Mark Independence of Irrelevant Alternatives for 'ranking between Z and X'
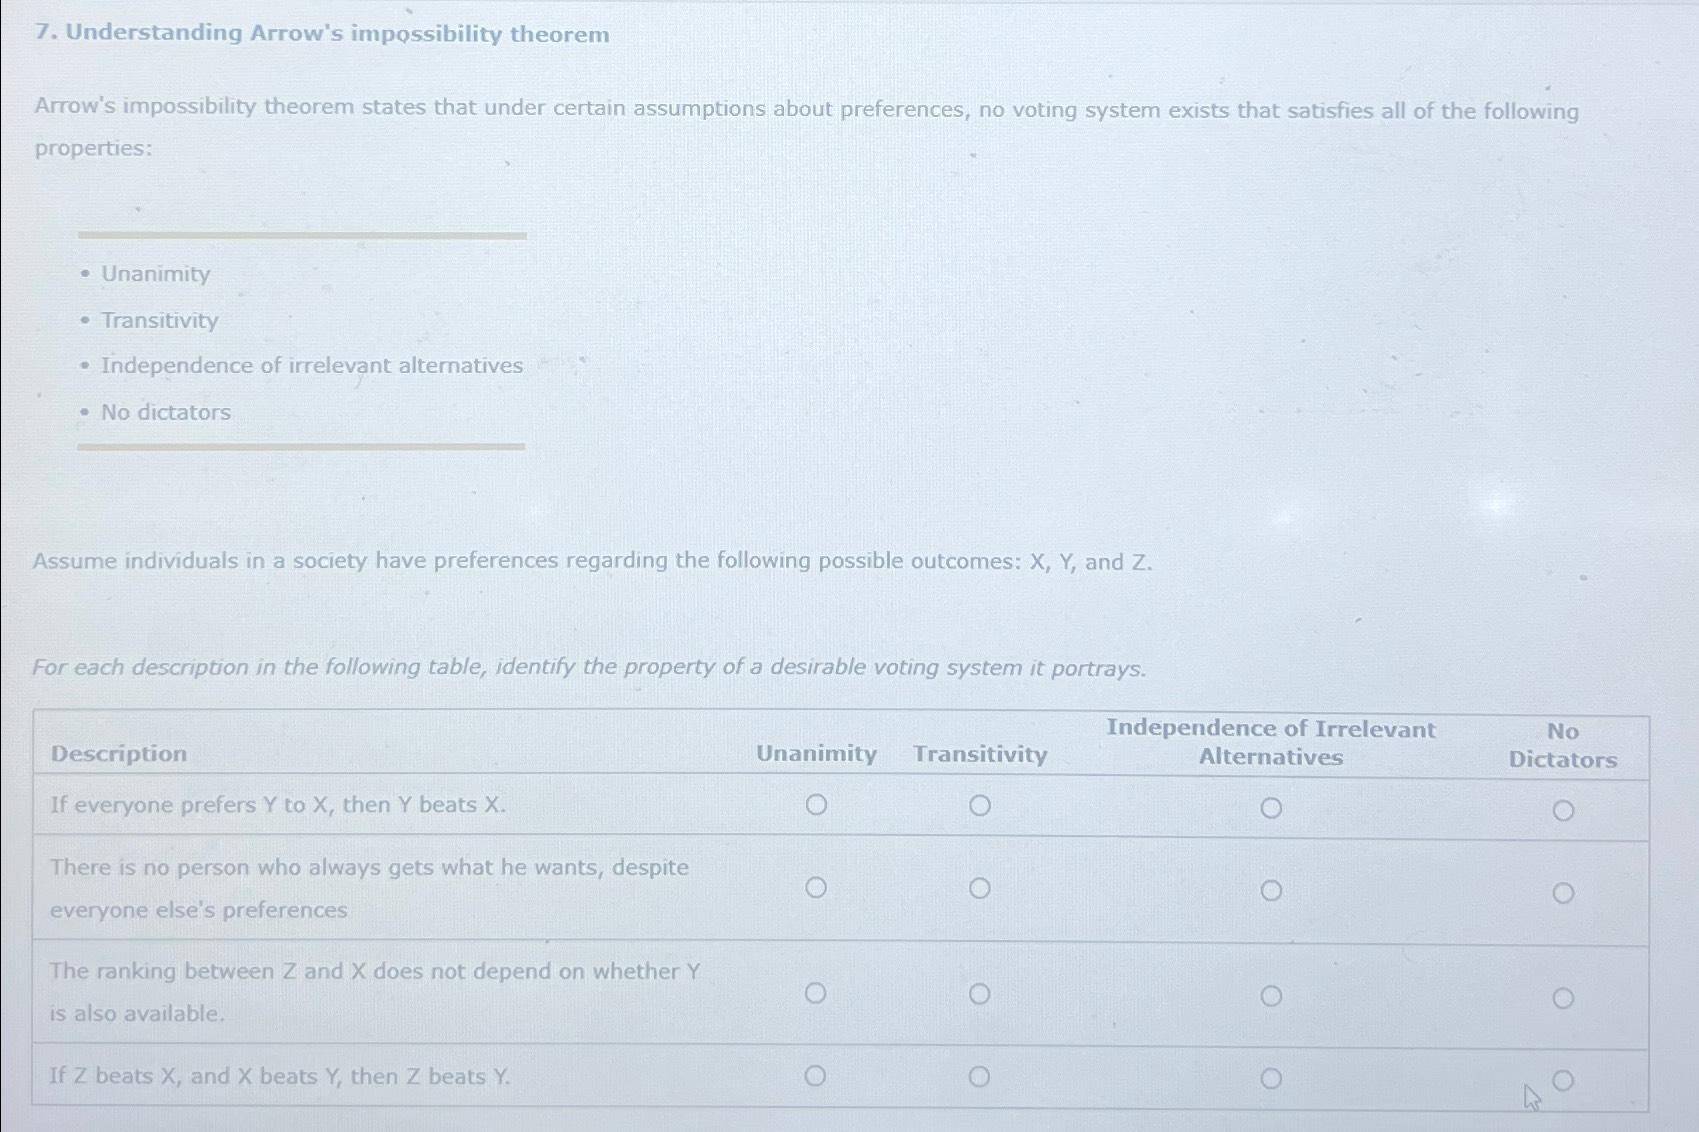 click(1271, 996)
